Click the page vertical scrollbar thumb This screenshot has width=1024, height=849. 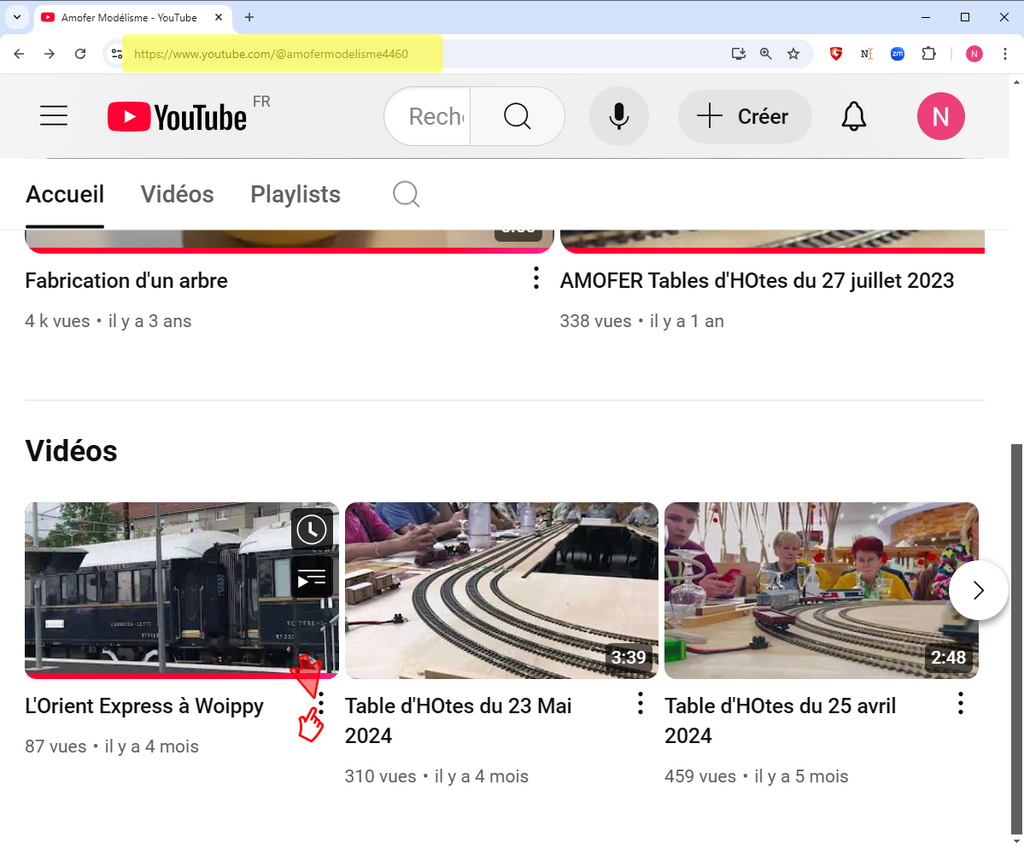(x=1016, y=637)
